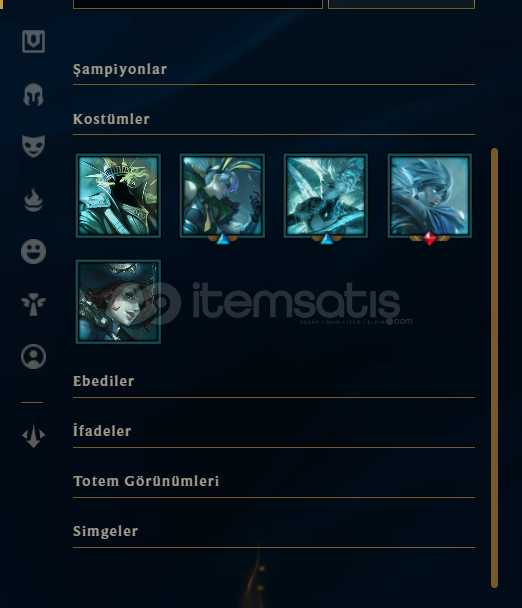
Task: Select the white-haired archer skin thumbnail
Action: click(326, 196)
